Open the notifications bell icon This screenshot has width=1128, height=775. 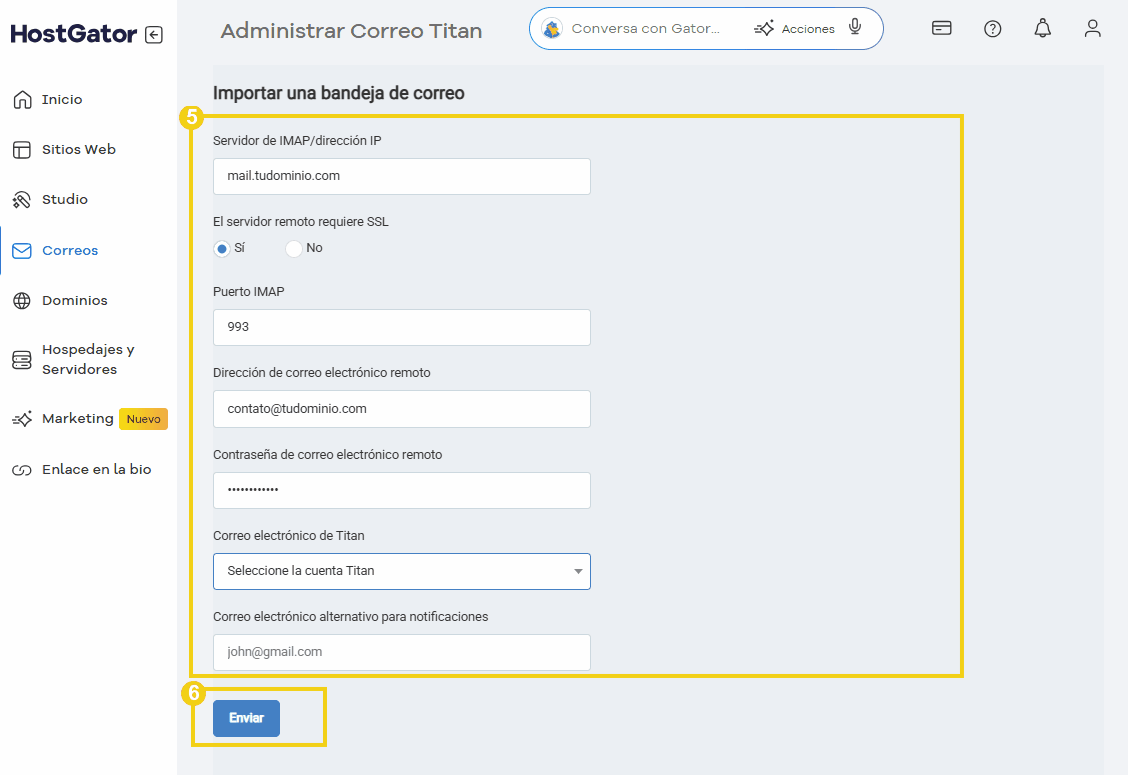[x=1042, y=28]
